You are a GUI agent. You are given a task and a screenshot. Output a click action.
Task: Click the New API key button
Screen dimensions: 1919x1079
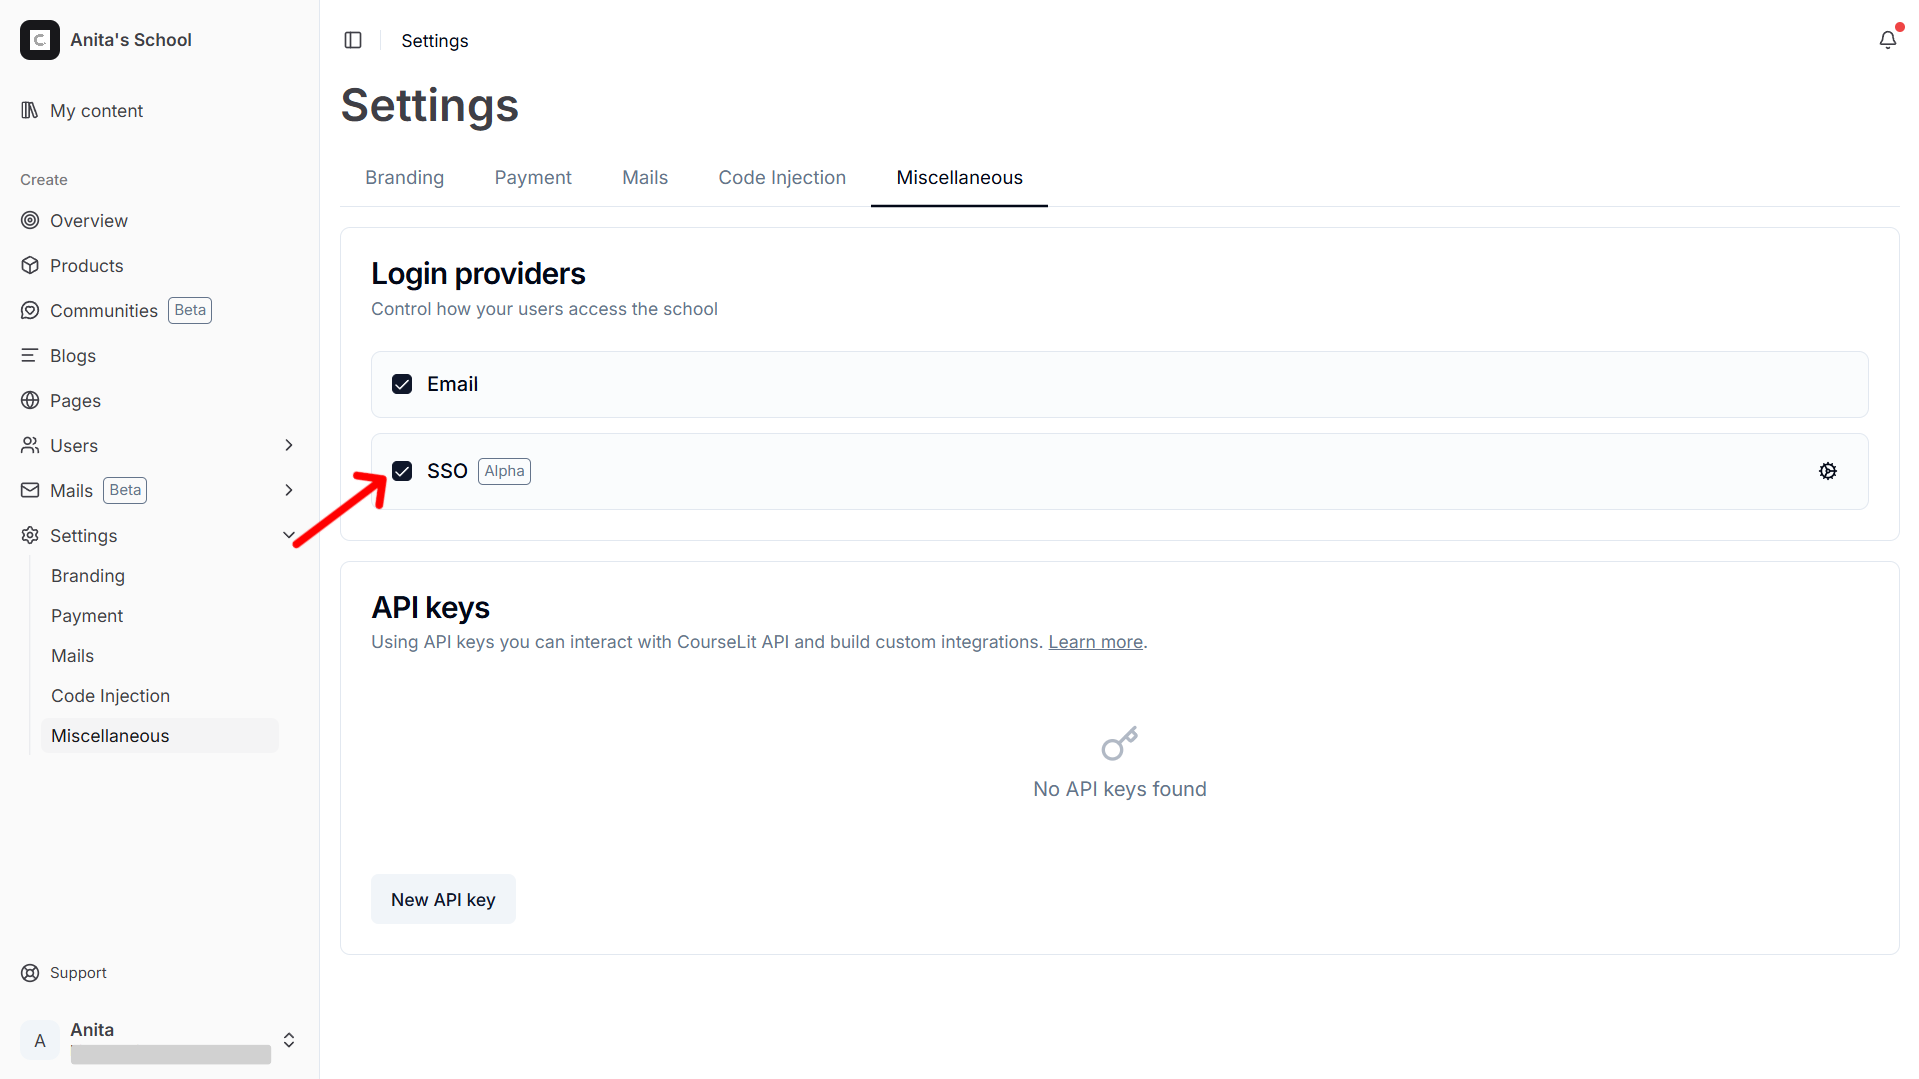(443, 898)
